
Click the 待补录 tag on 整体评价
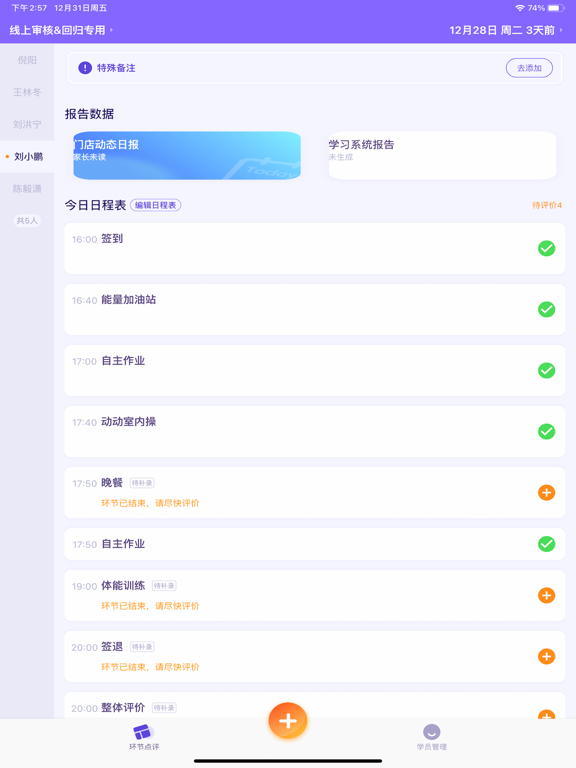pyautogui.click(x=164, y=708)
